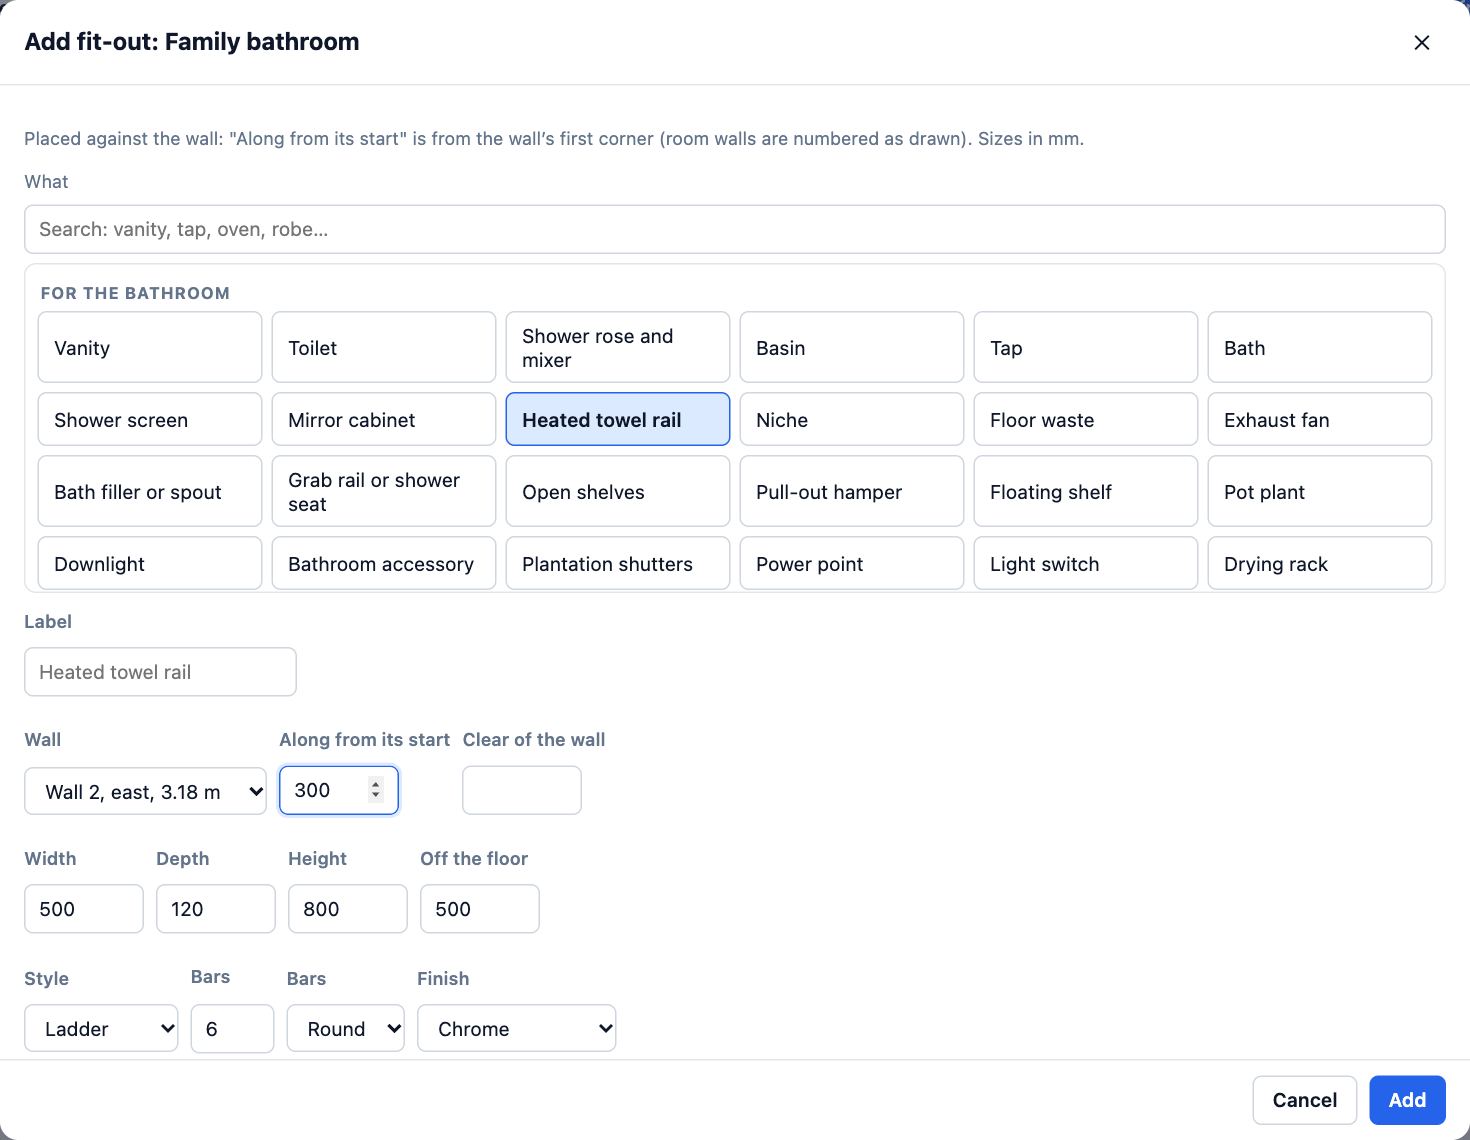Open the Style dropdown set to Ladder
1470x1140 pixels.
[101, 1028]
